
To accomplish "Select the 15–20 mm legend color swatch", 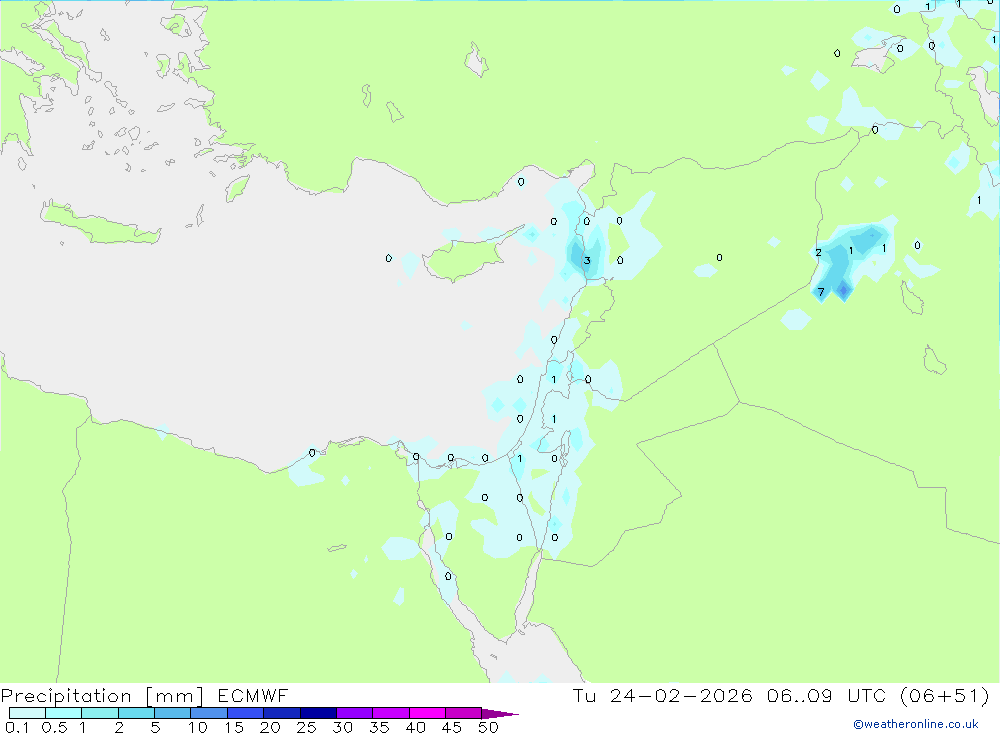I will pyautogui.click(x=245, y=713).
